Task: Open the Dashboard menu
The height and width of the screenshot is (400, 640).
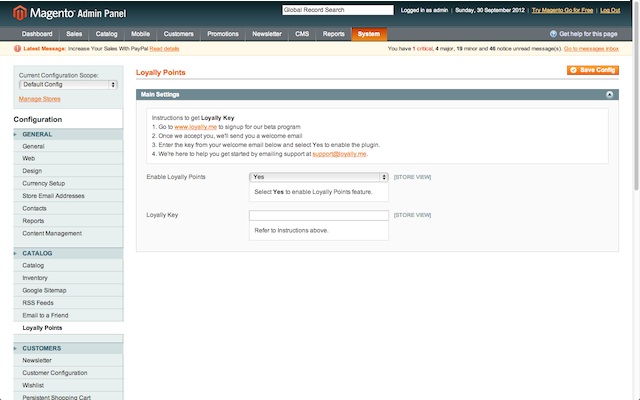Action: 37,34
